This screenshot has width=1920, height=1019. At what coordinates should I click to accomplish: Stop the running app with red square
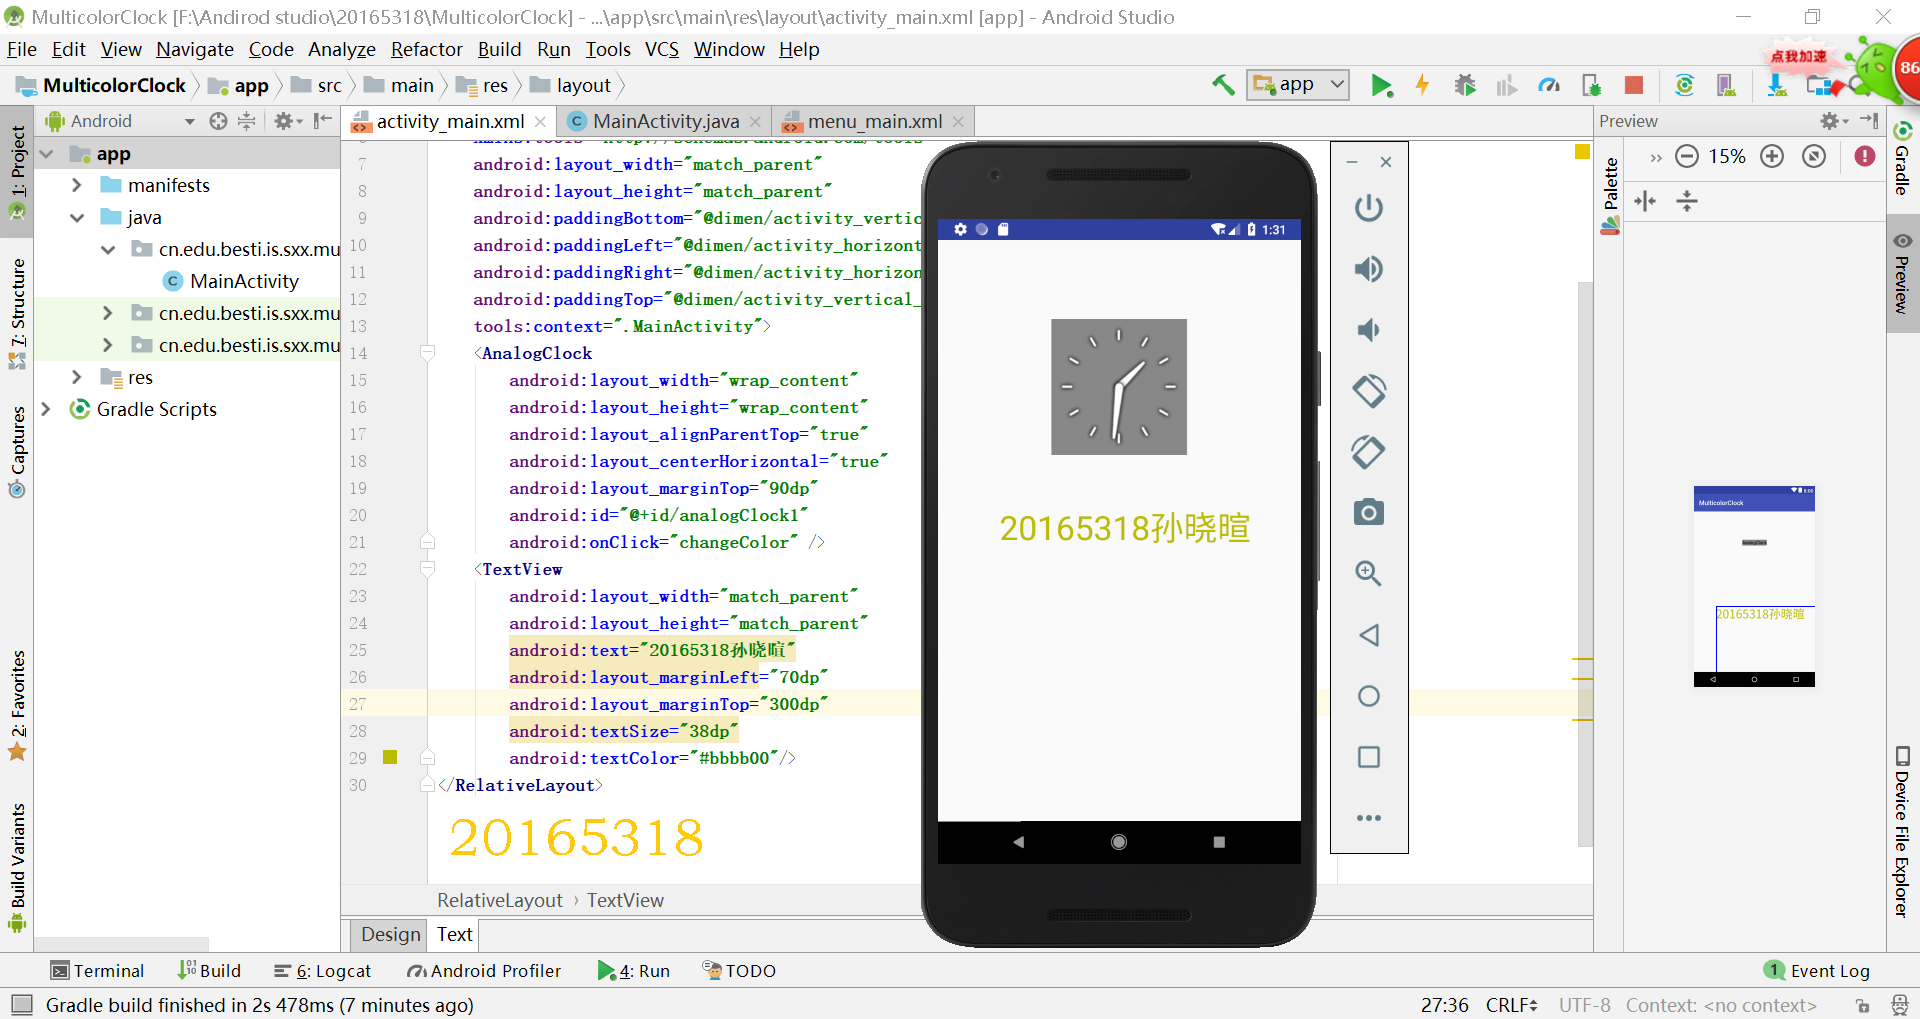point(1634,86)
